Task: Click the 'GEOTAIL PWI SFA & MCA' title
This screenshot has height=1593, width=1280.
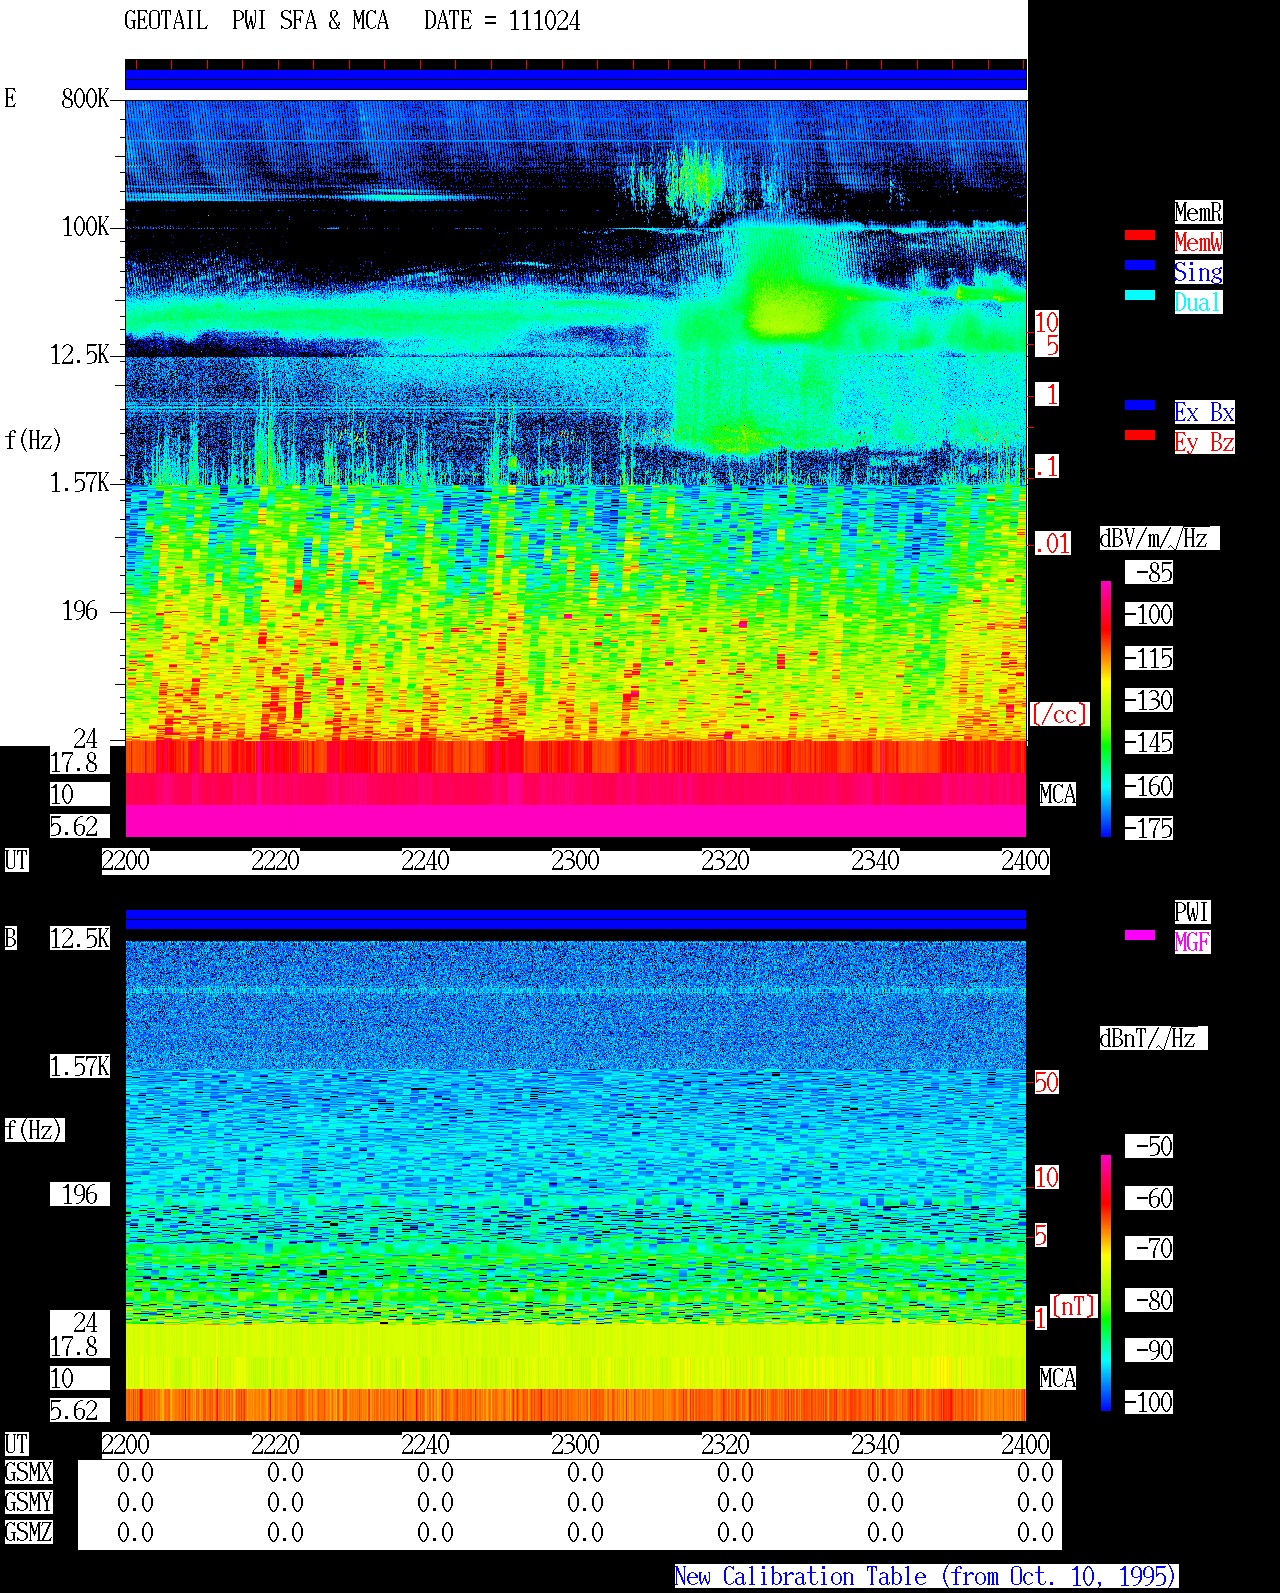Action: [x=256, y=21]
